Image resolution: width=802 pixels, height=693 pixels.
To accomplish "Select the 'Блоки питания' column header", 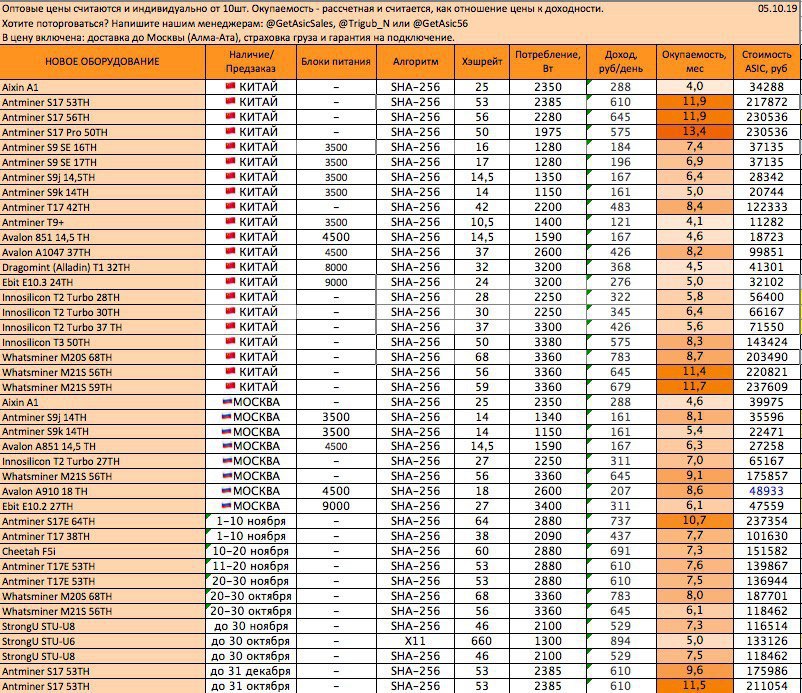I will tap(336, 62).
